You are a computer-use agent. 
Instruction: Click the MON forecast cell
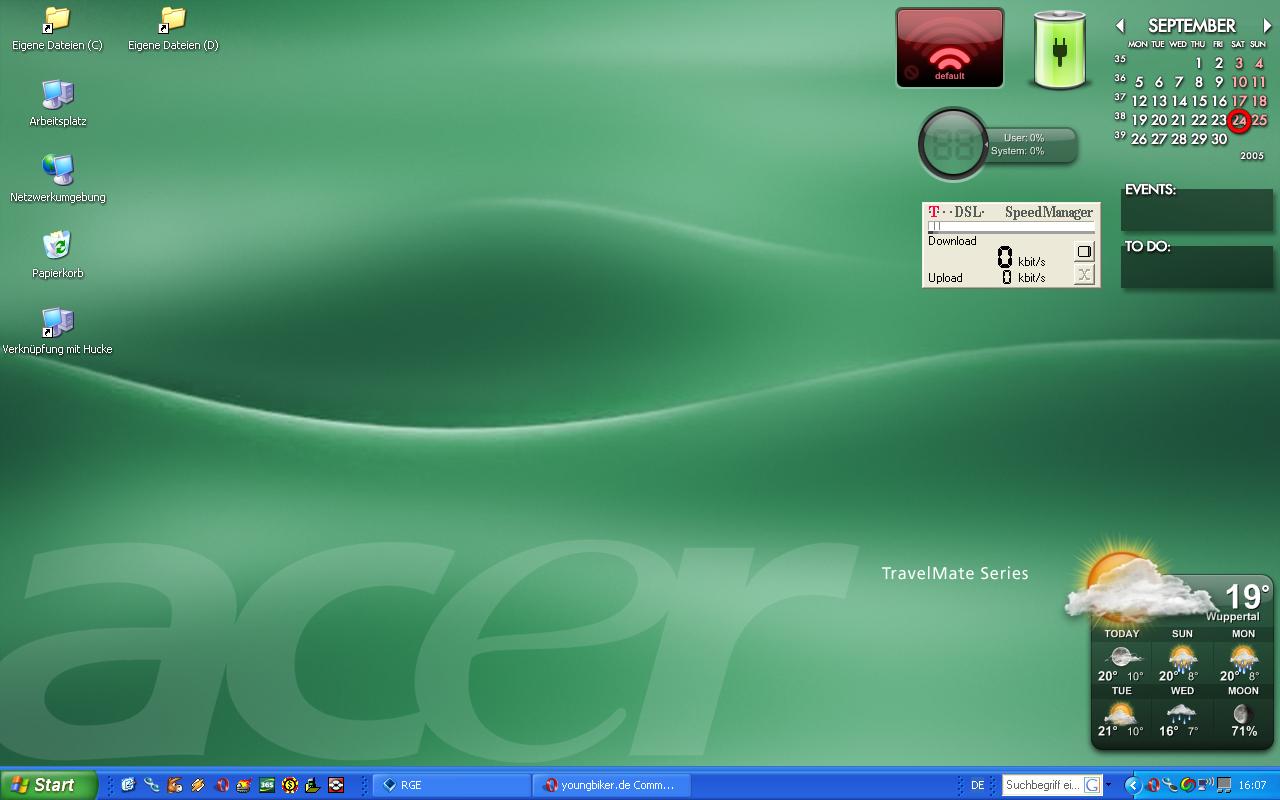click(1243, 655)
